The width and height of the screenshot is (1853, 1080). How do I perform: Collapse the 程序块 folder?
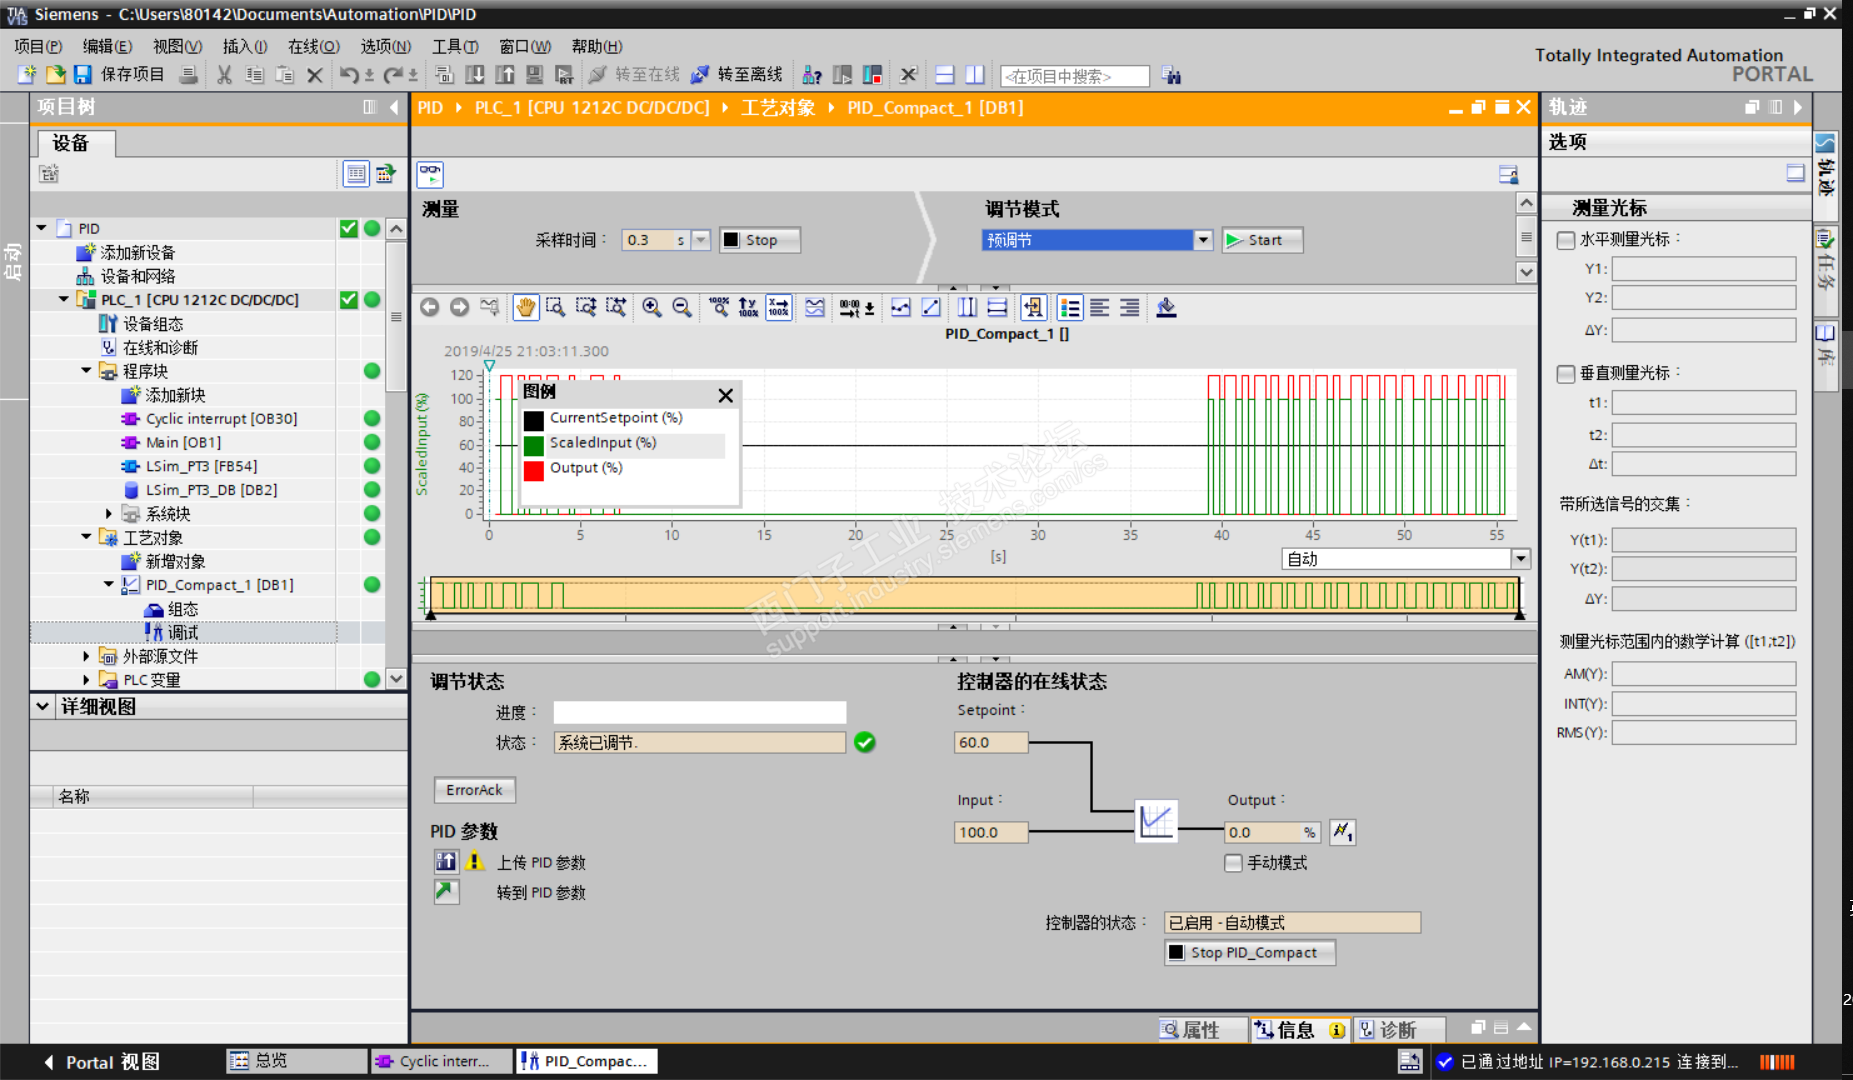tap(86, 371)
